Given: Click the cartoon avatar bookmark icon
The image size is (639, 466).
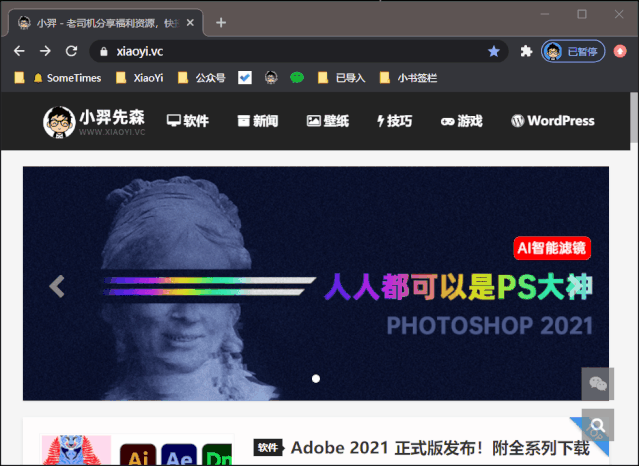Looking at the screenshot, I should (x=271, y=77).
